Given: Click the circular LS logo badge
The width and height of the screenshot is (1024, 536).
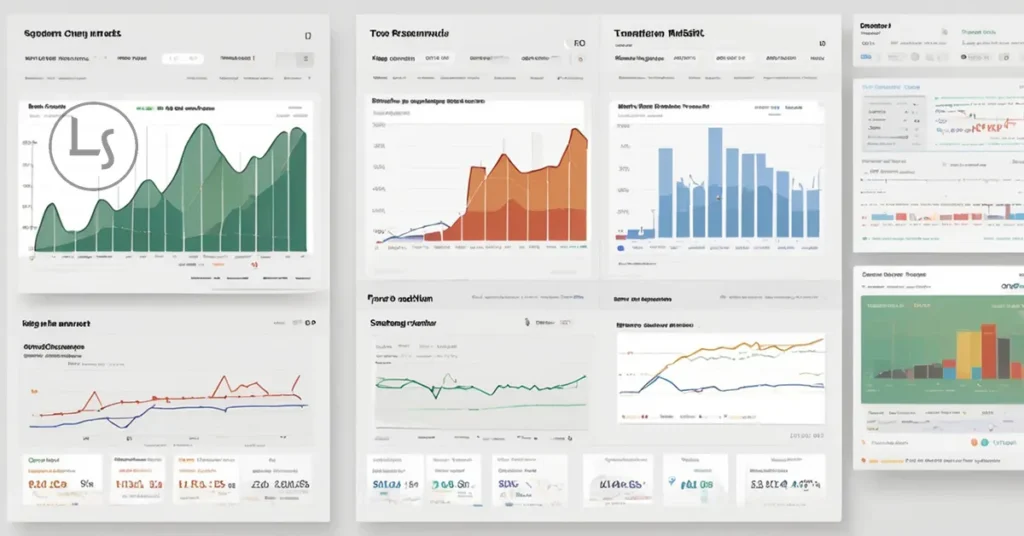Looking at the screenshot, I should pos(93,146).
